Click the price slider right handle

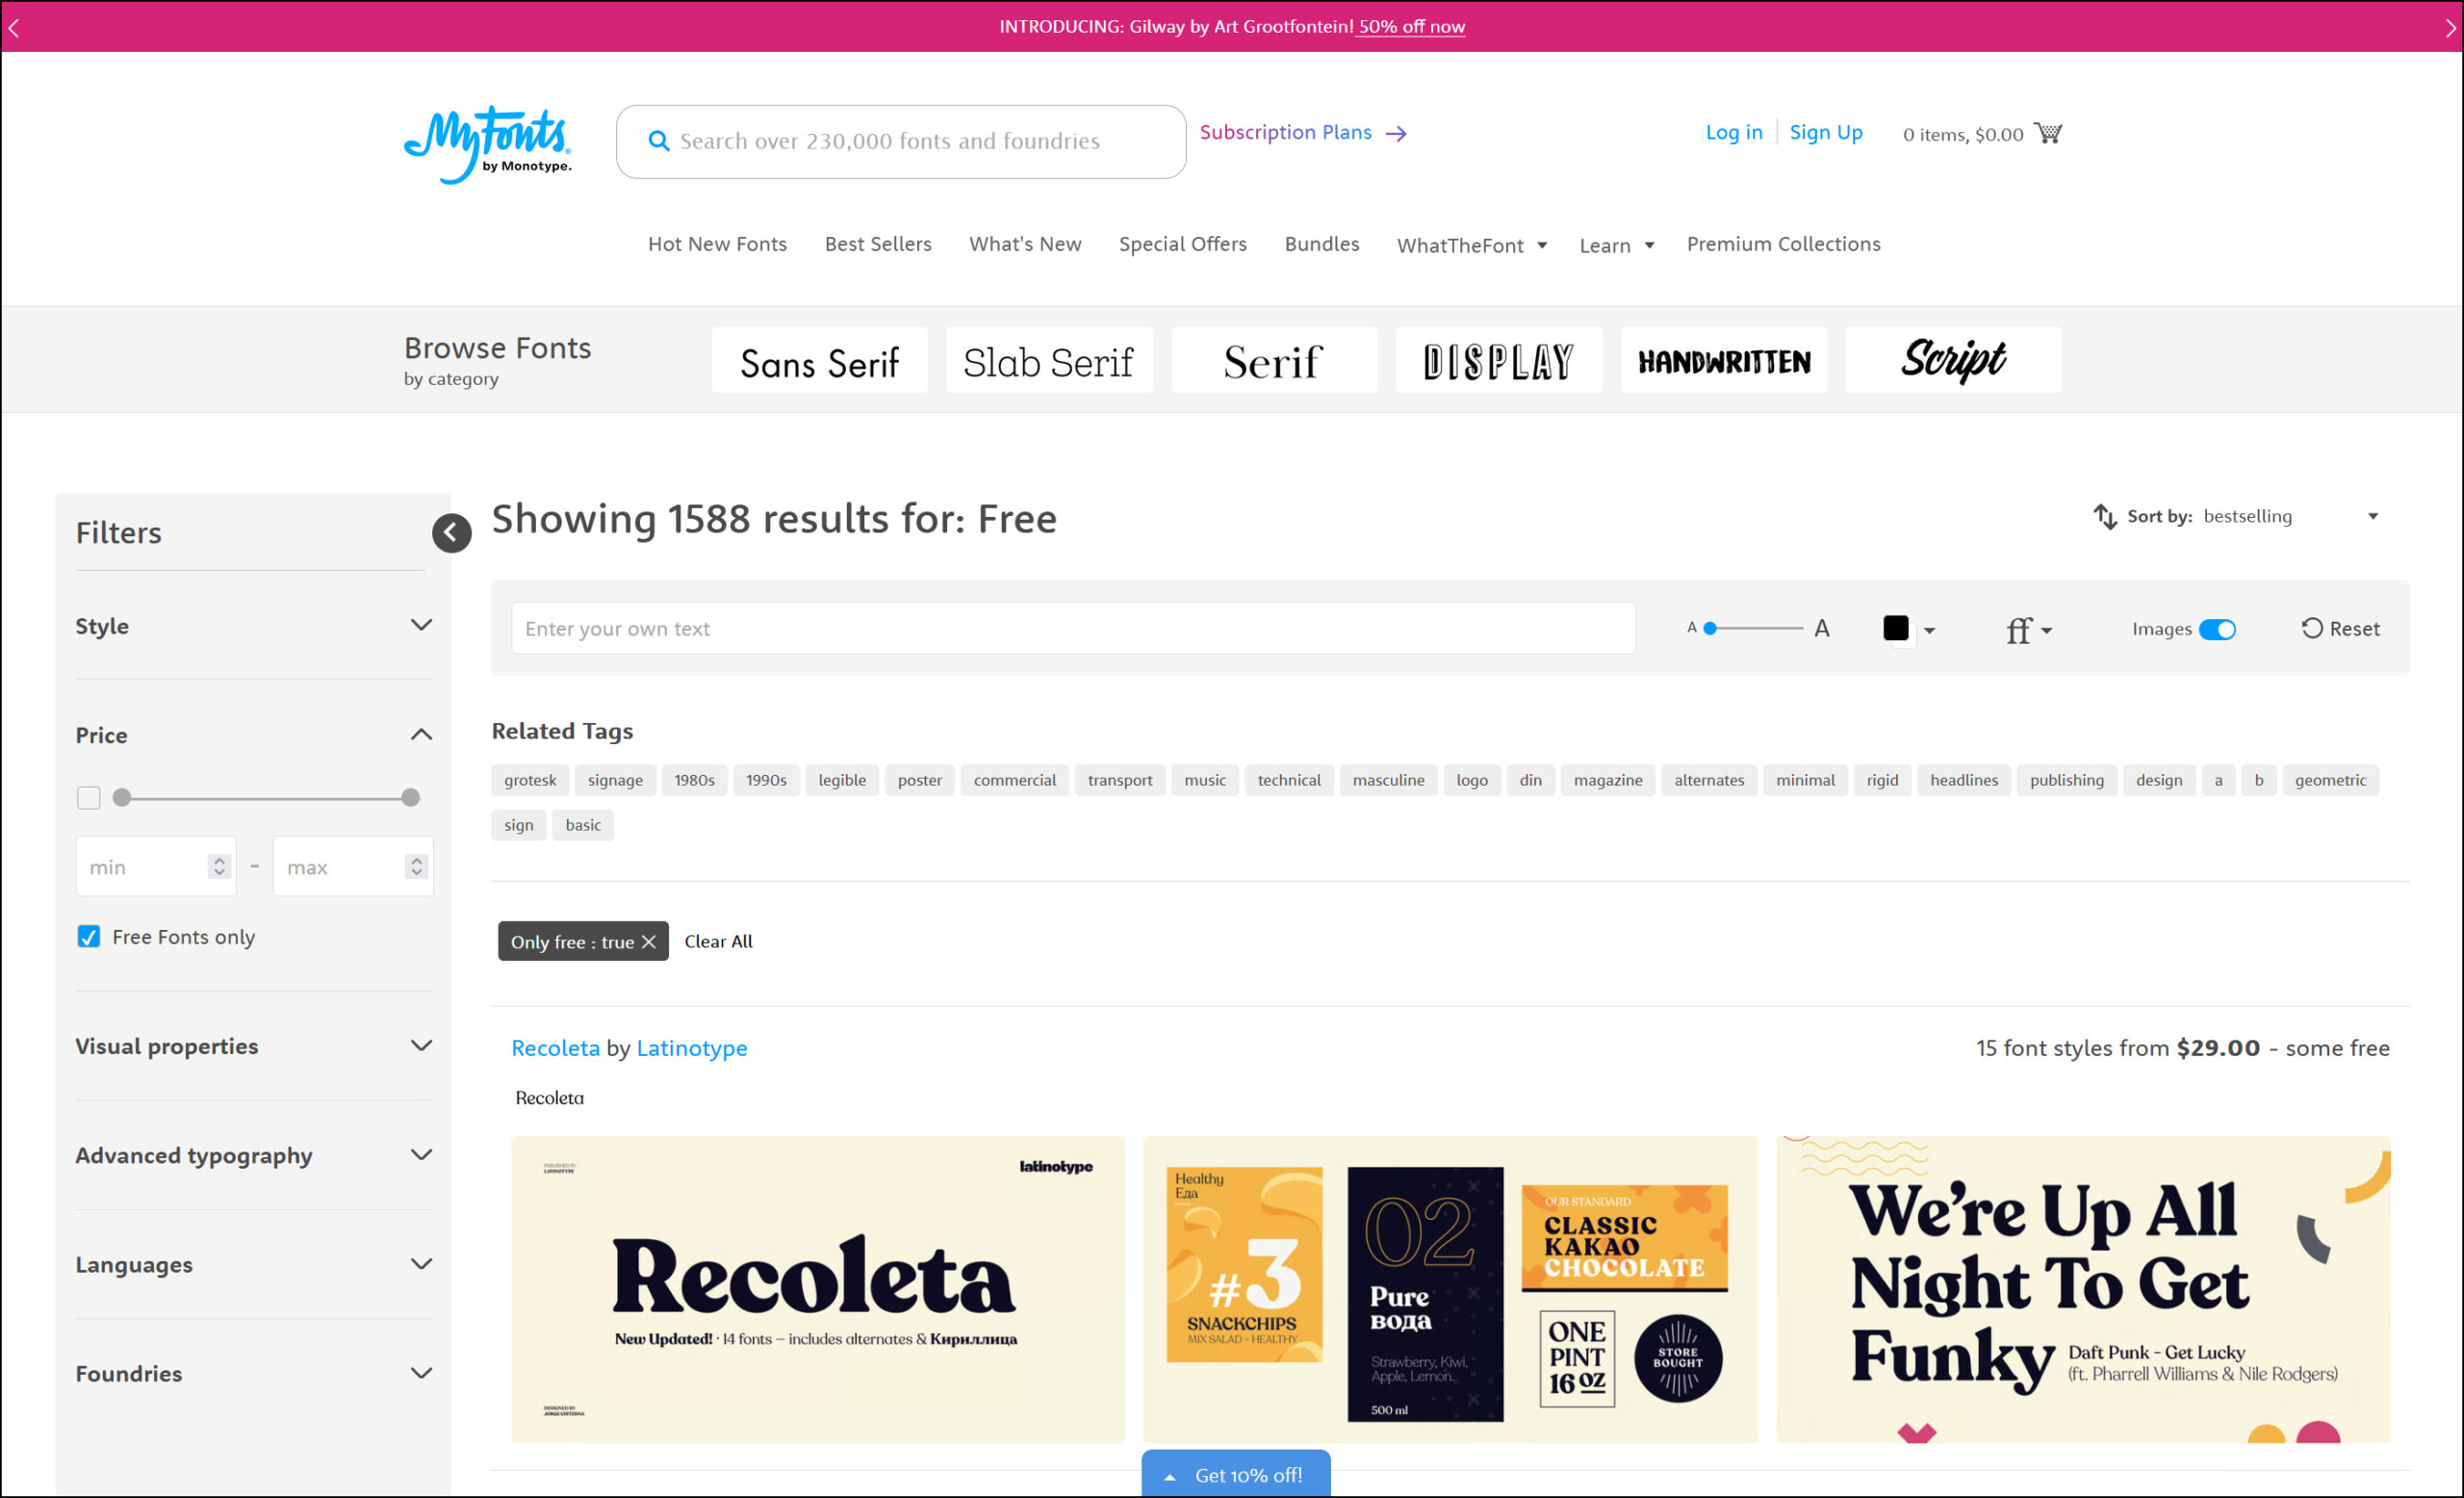tap(410, 798)
